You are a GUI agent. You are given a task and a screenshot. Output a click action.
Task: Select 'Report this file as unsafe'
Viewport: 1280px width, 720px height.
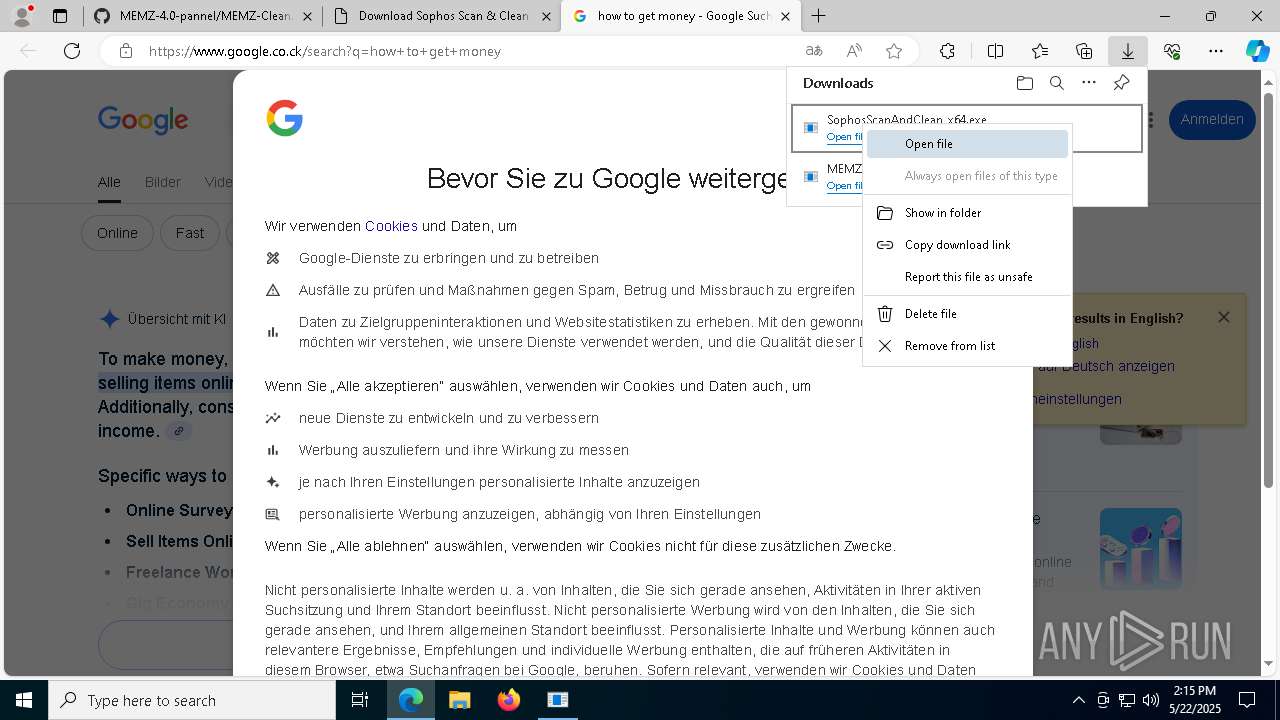[x=967, y=277]
